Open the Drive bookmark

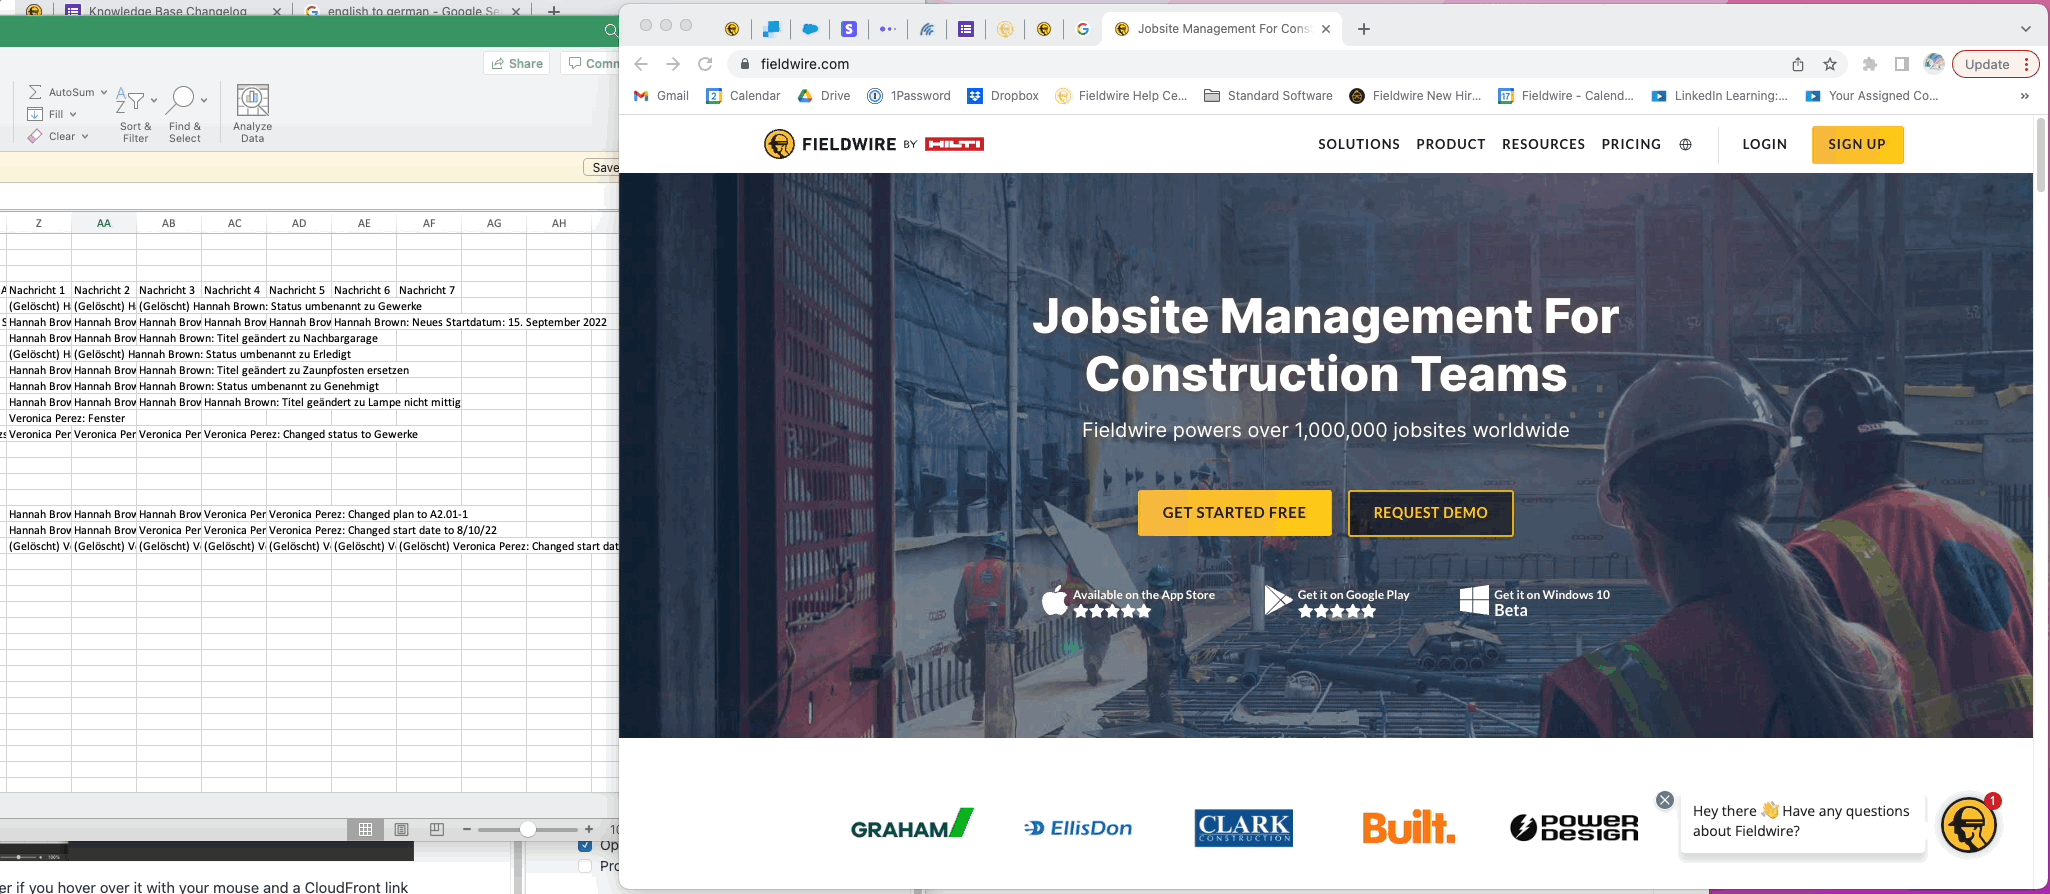click(x=824, y=96)
